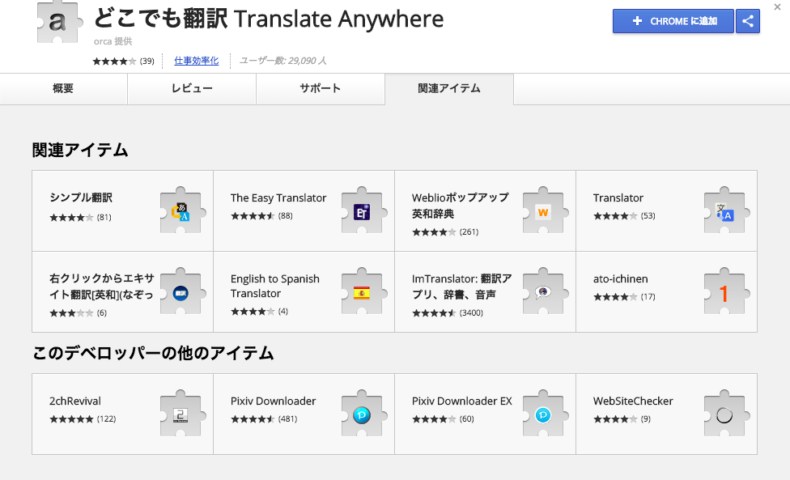Click the このデベロッパーの他のアイテム heading
790x480 pixels.
pos(153,353)
